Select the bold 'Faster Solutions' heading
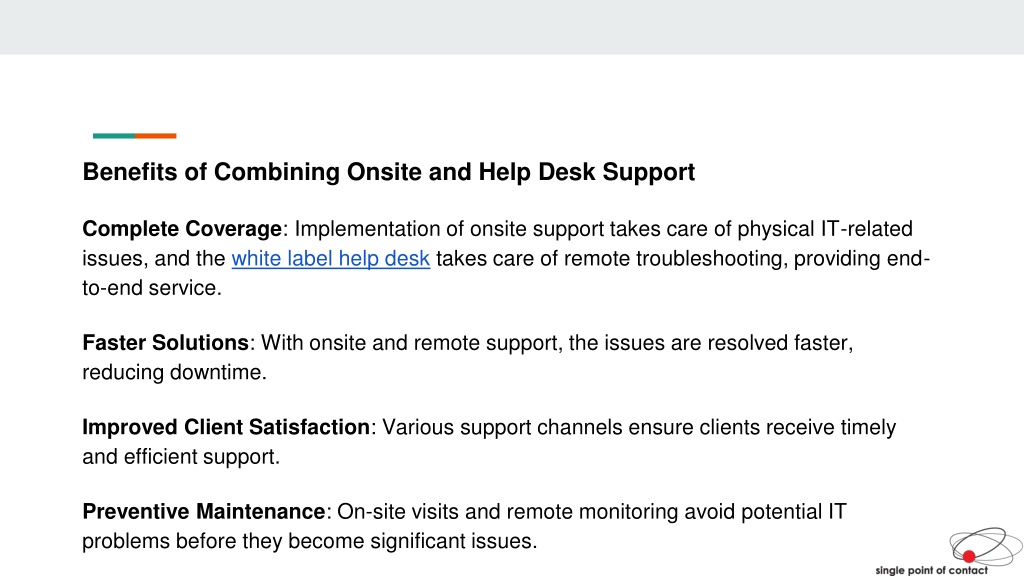The image size is (1024, 576). tap(165, 342)
